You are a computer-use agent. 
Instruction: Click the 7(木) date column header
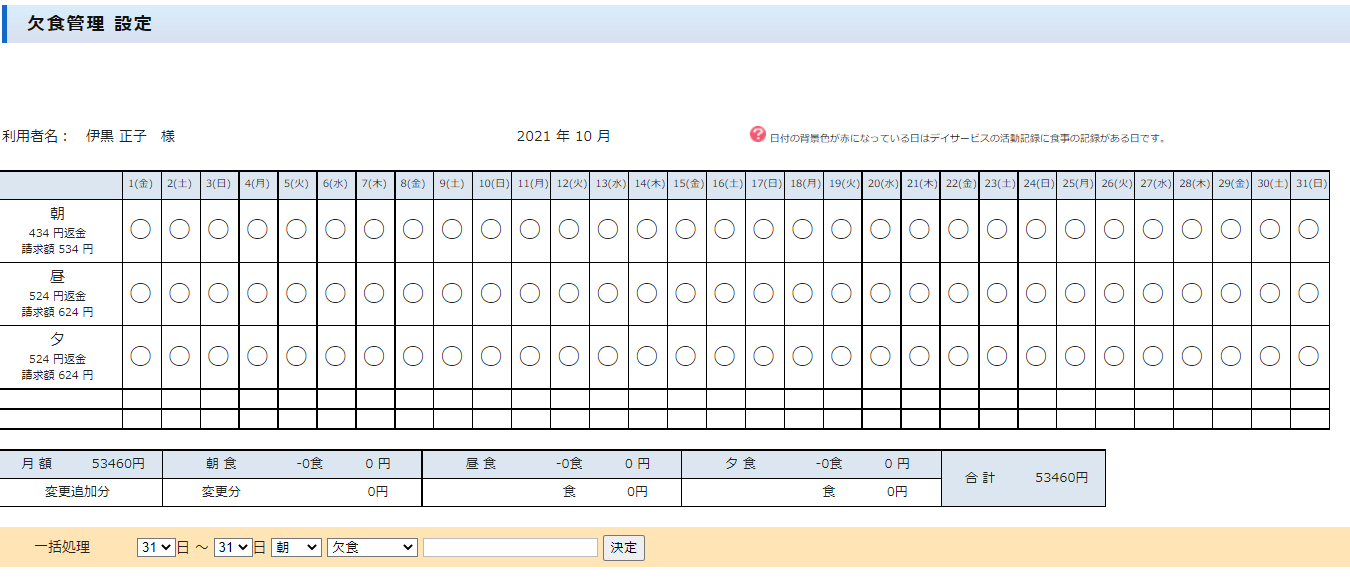[374, 184]
